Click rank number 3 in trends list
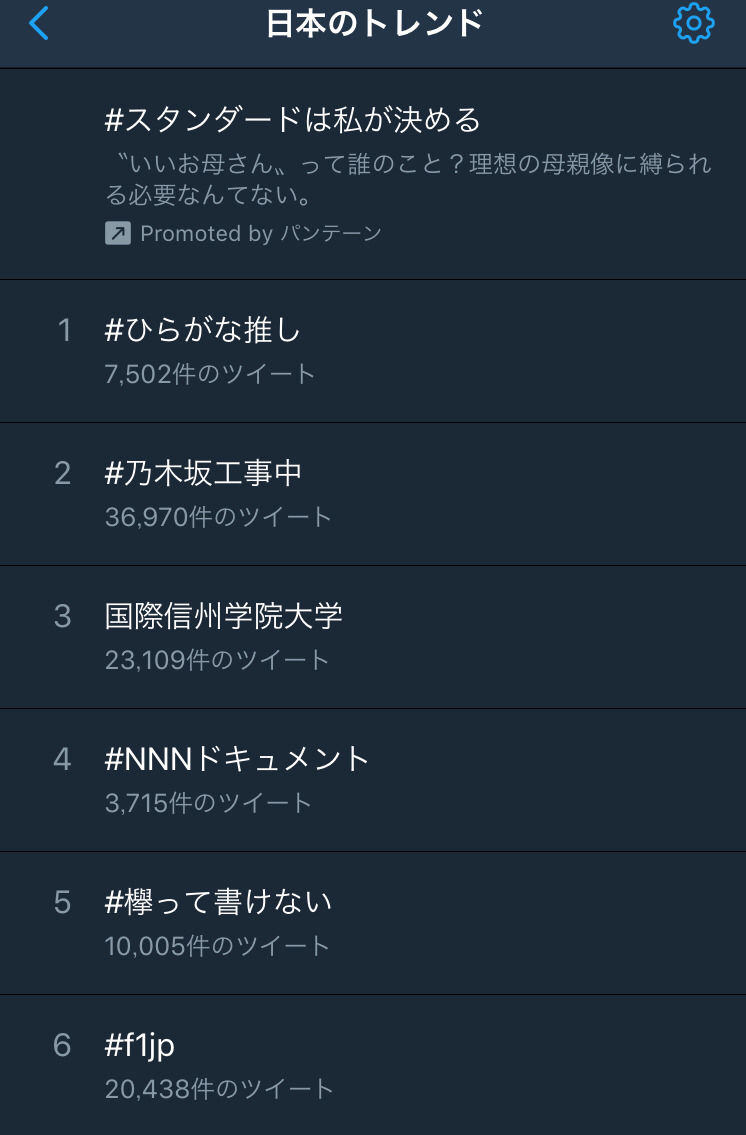Screen dimensions: 746x1135 63,616
